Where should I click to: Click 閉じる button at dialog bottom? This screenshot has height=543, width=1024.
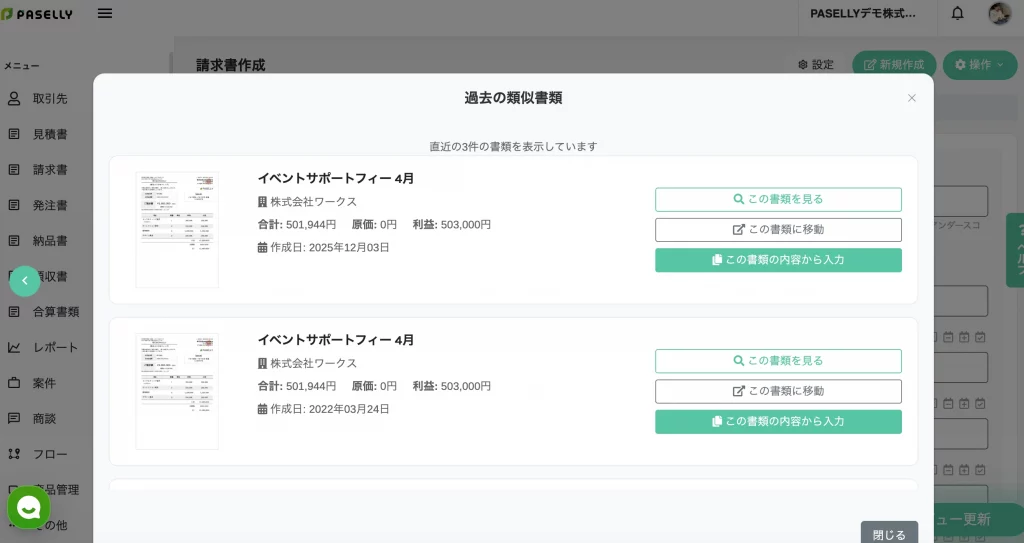point(888,533)
